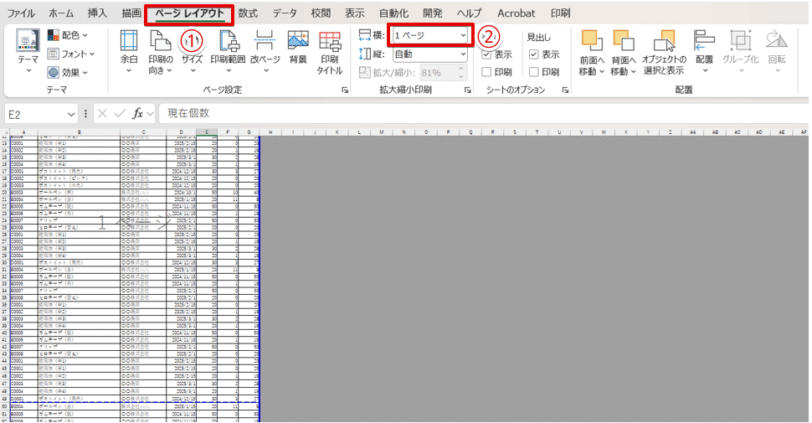
Task: Open the 印刷 ribbon tab
Action: (x=560, y=13)
